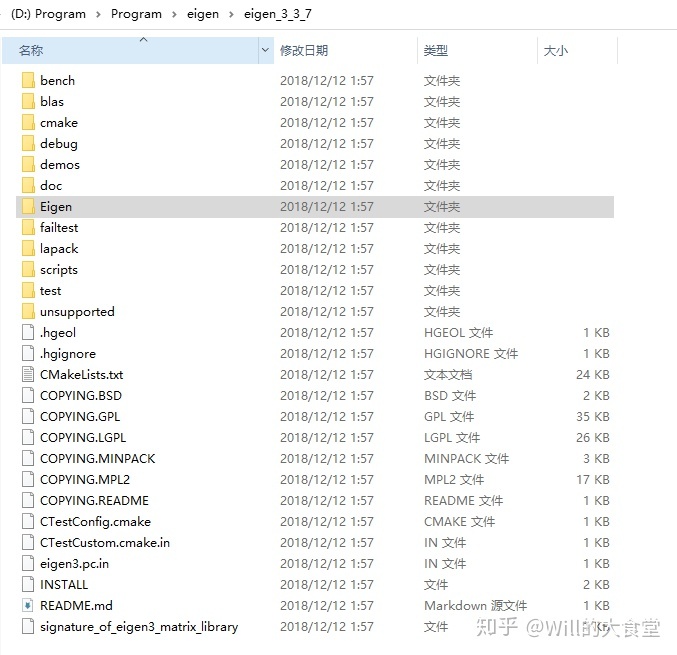Select the cmake folder icon
The image size is (677, 655).
(28, 123)
